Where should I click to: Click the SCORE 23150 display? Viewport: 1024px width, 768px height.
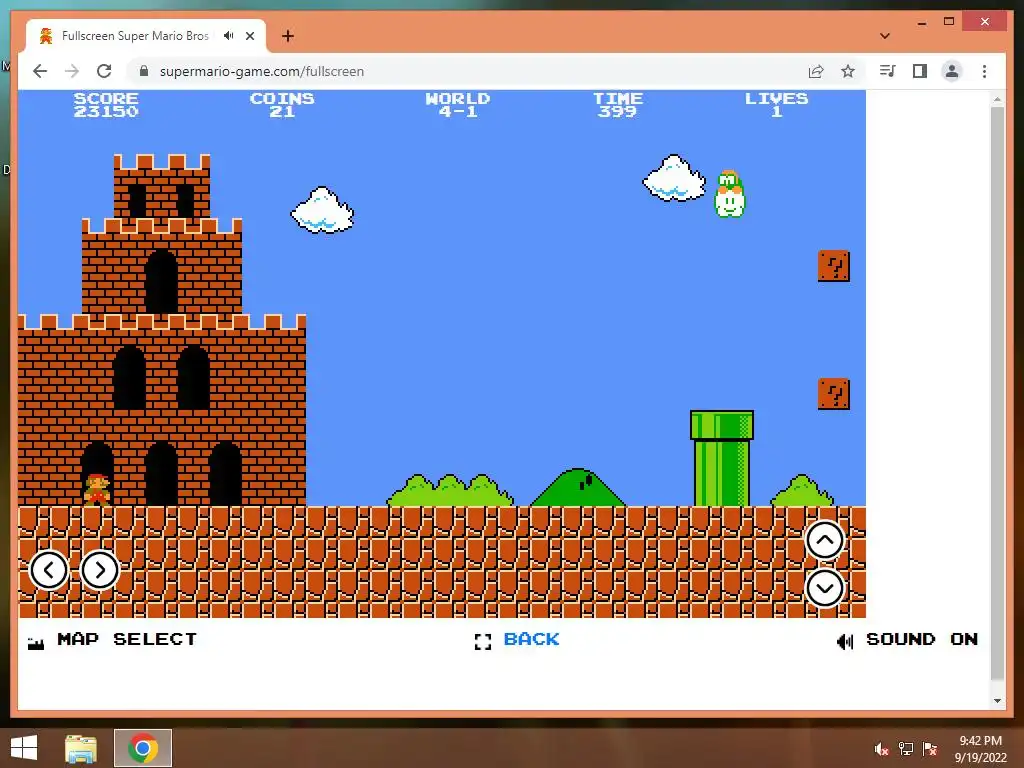(x=106, y=104)
